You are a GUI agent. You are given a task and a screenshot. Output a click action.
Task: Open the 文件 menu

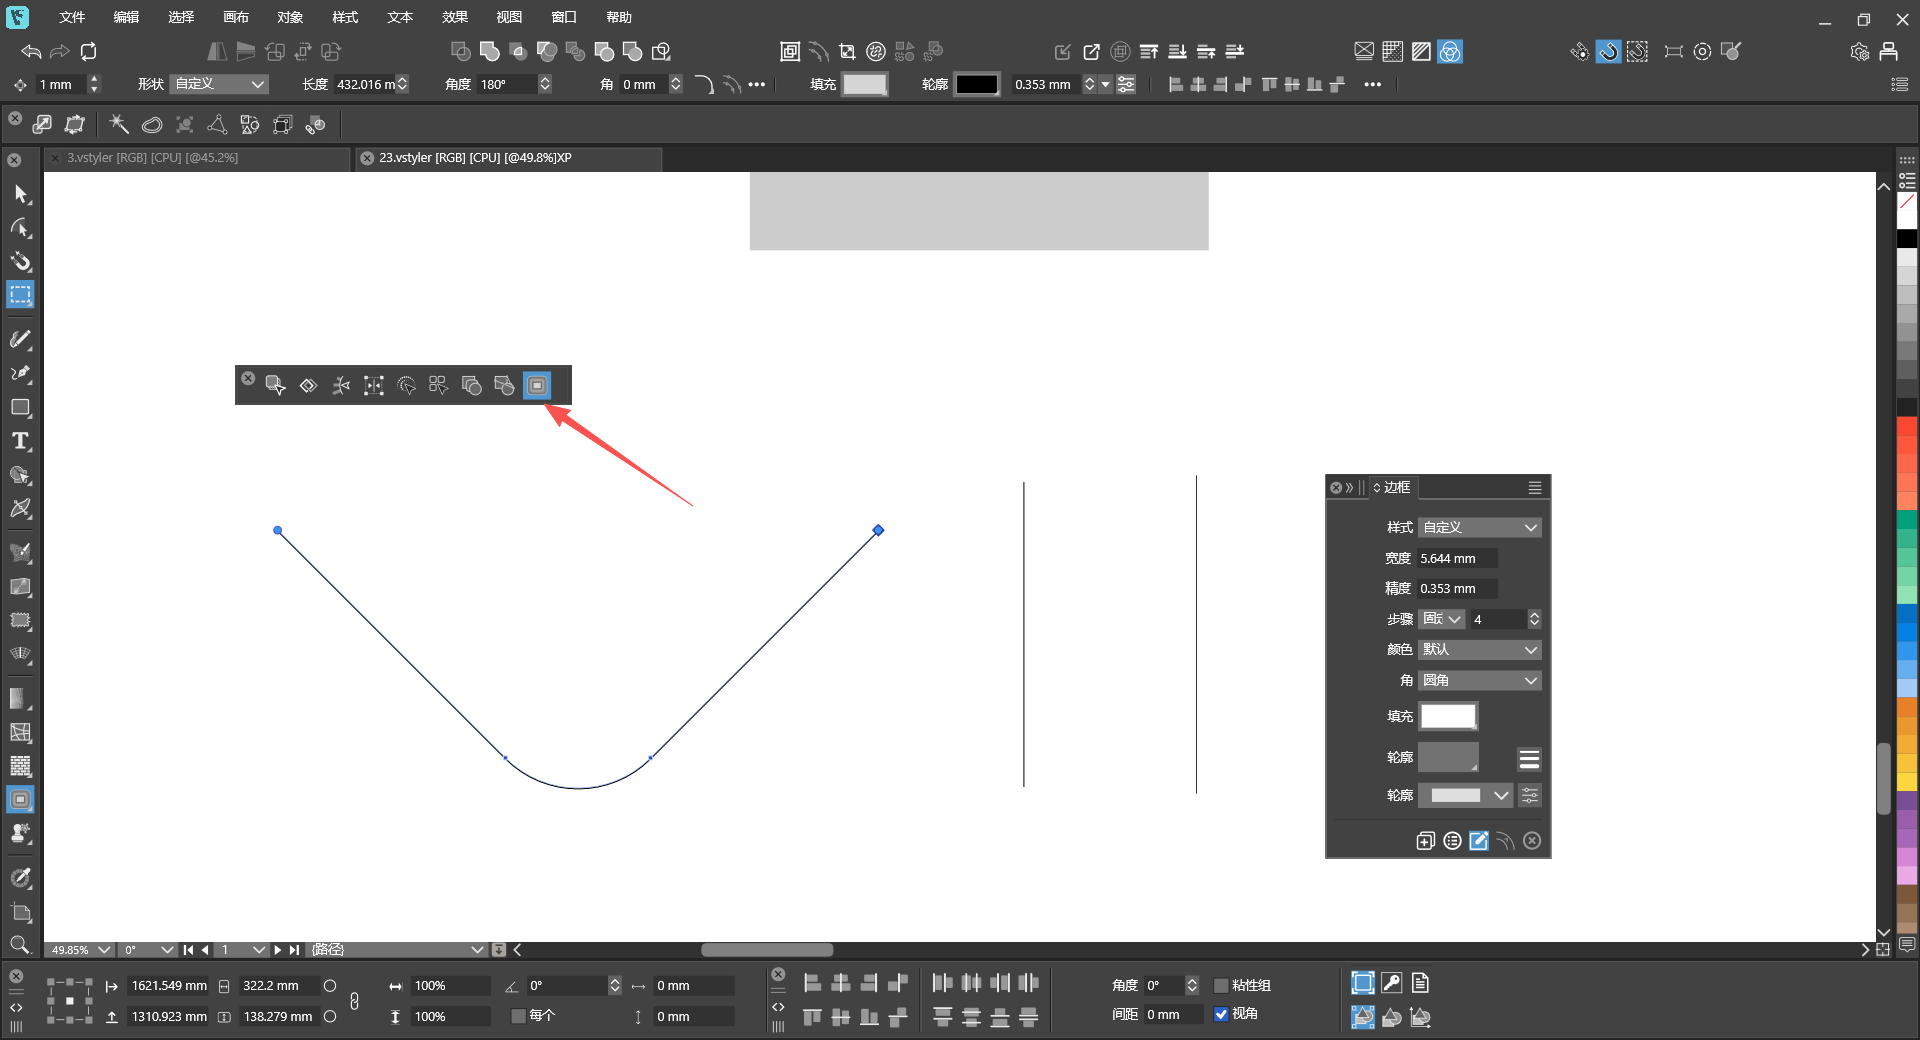(x=72, y=17)
